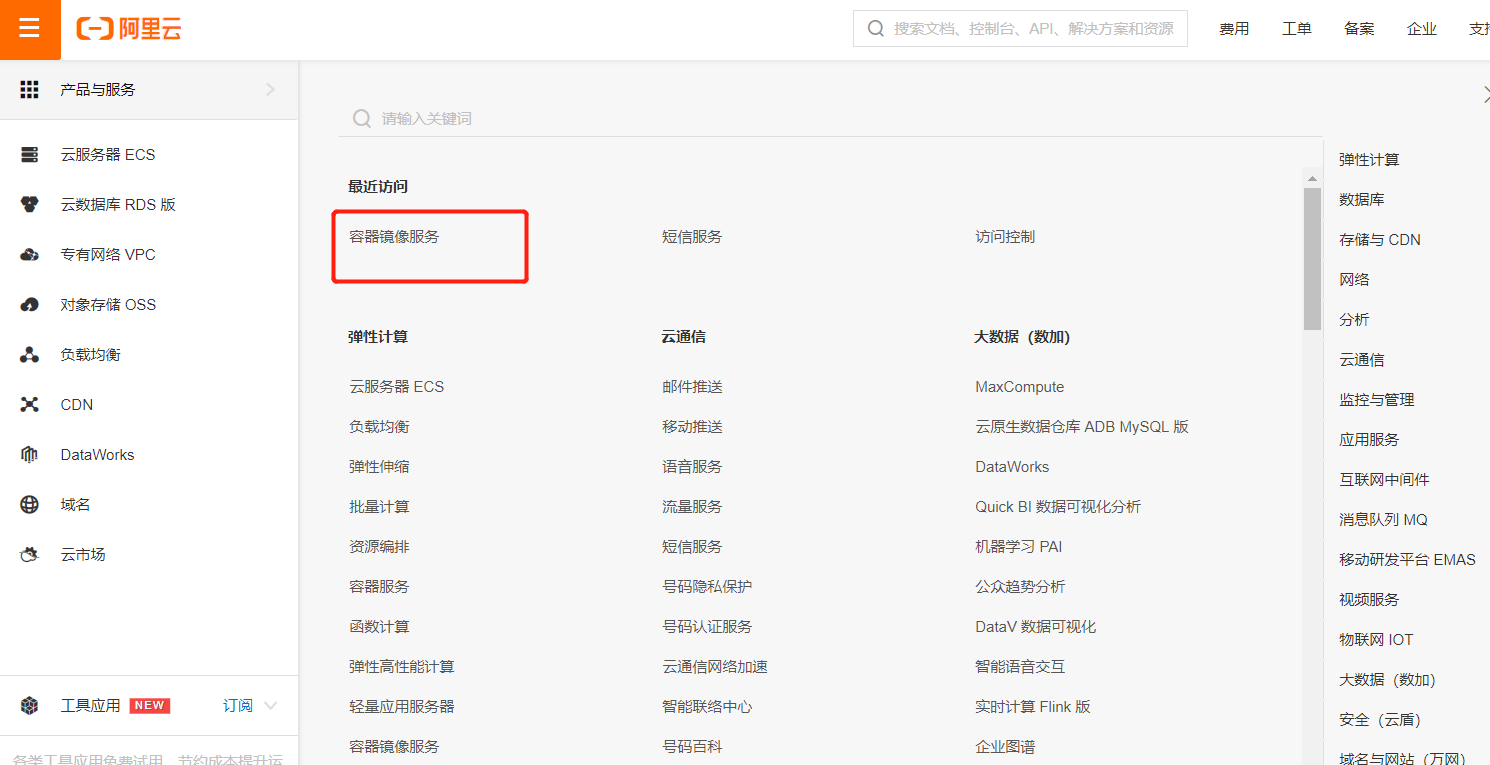Viewport: 1490px width, 765px height.
Task: Jump to 互联网中间件 category
Action: [x=1384, y=479]
